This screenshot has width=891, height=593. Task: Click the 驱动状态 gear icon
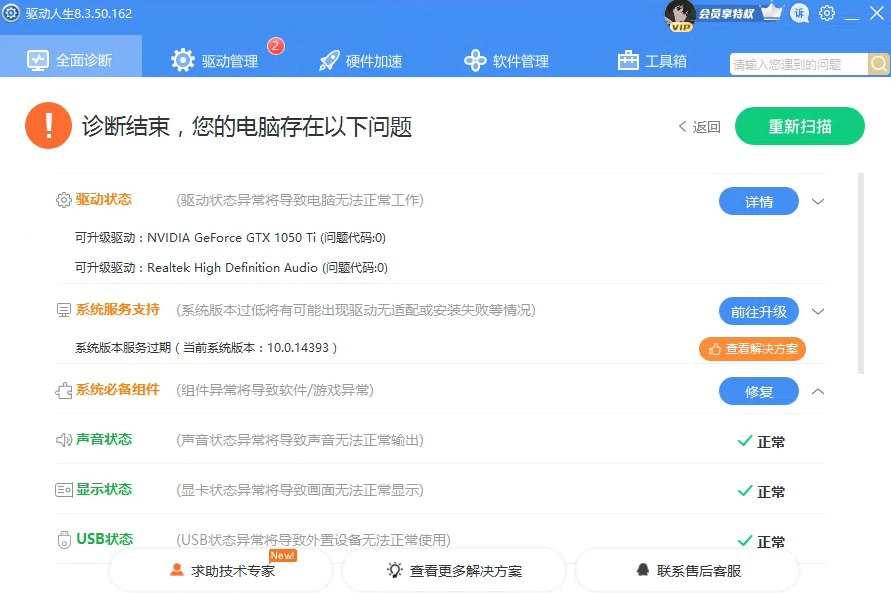tap(63, 200)
